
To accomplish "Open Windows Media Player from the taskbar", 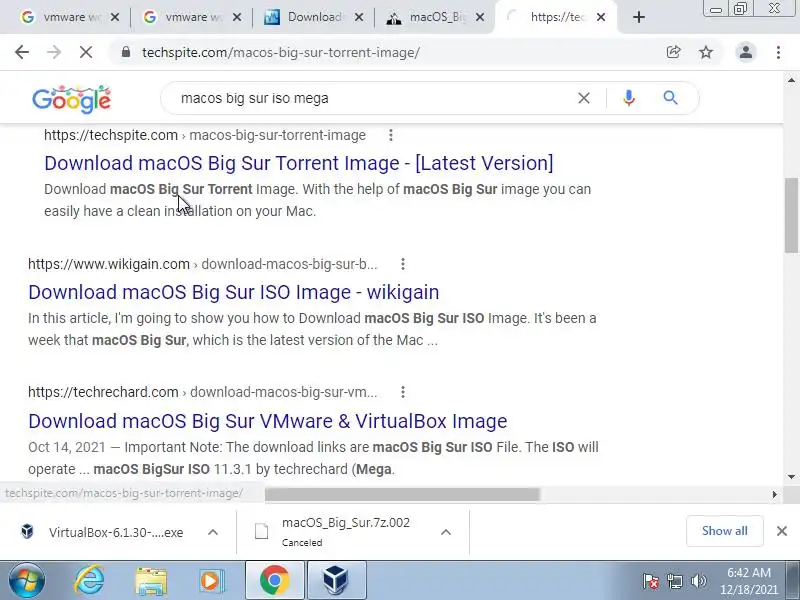I will [x=211, y=581].
